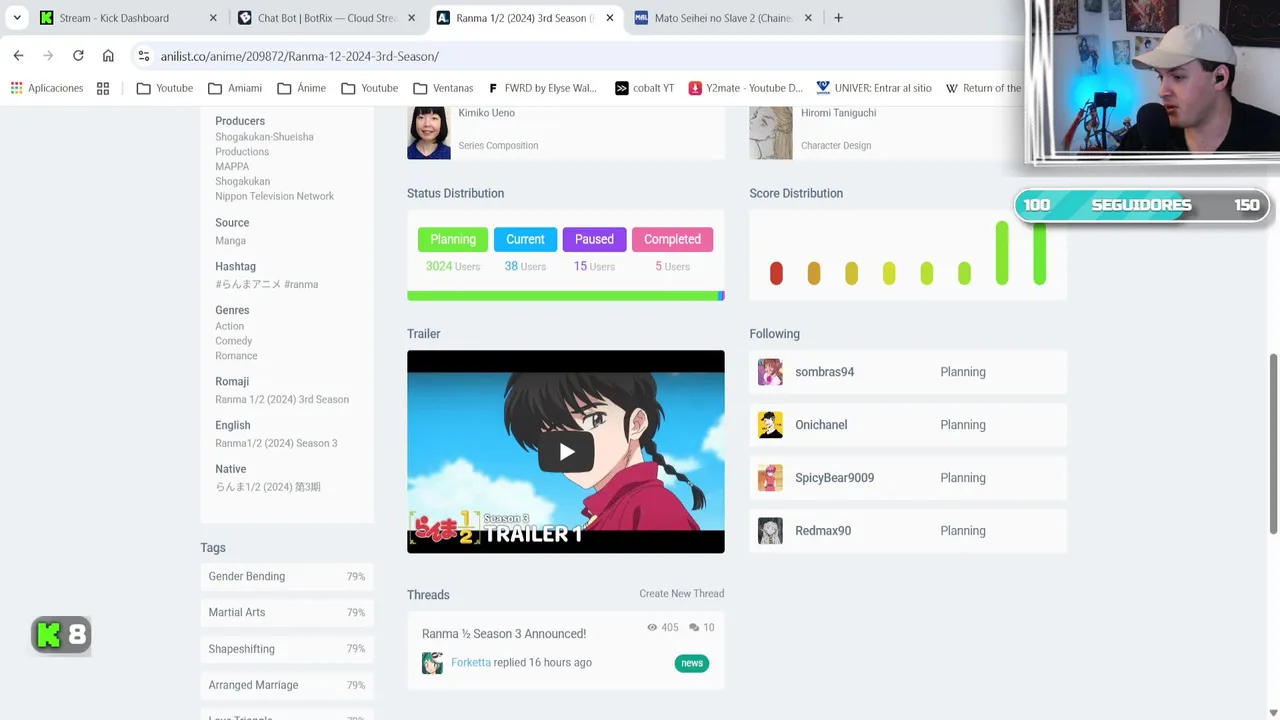The image size is (1280, 720).
Task: Open browser home page
Action: pyautogui.click(x=108, y=56)
